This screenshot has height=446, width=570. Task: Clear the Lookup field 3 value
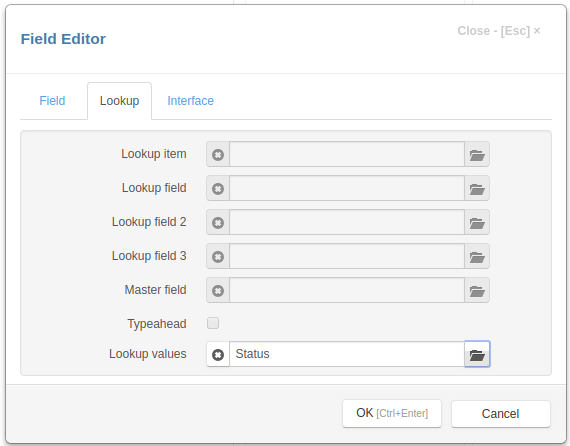(x=218, y=256)
